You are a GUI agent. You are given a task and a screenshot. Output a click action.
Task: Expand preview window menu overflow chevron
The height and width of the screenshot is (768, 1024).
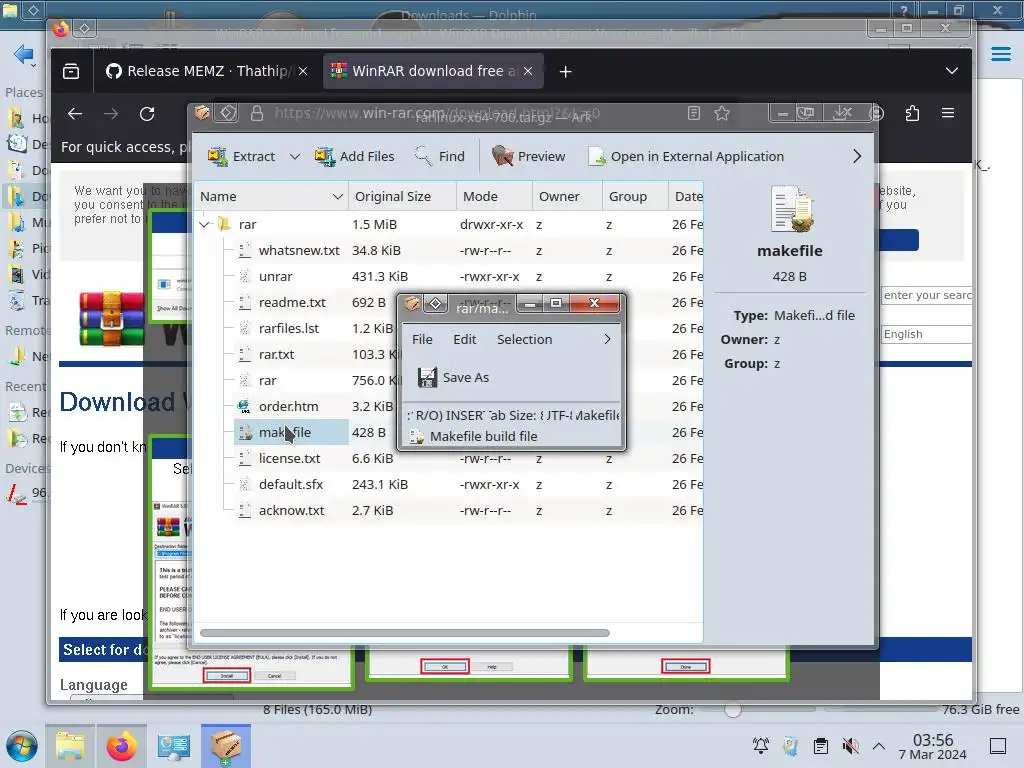607,340
